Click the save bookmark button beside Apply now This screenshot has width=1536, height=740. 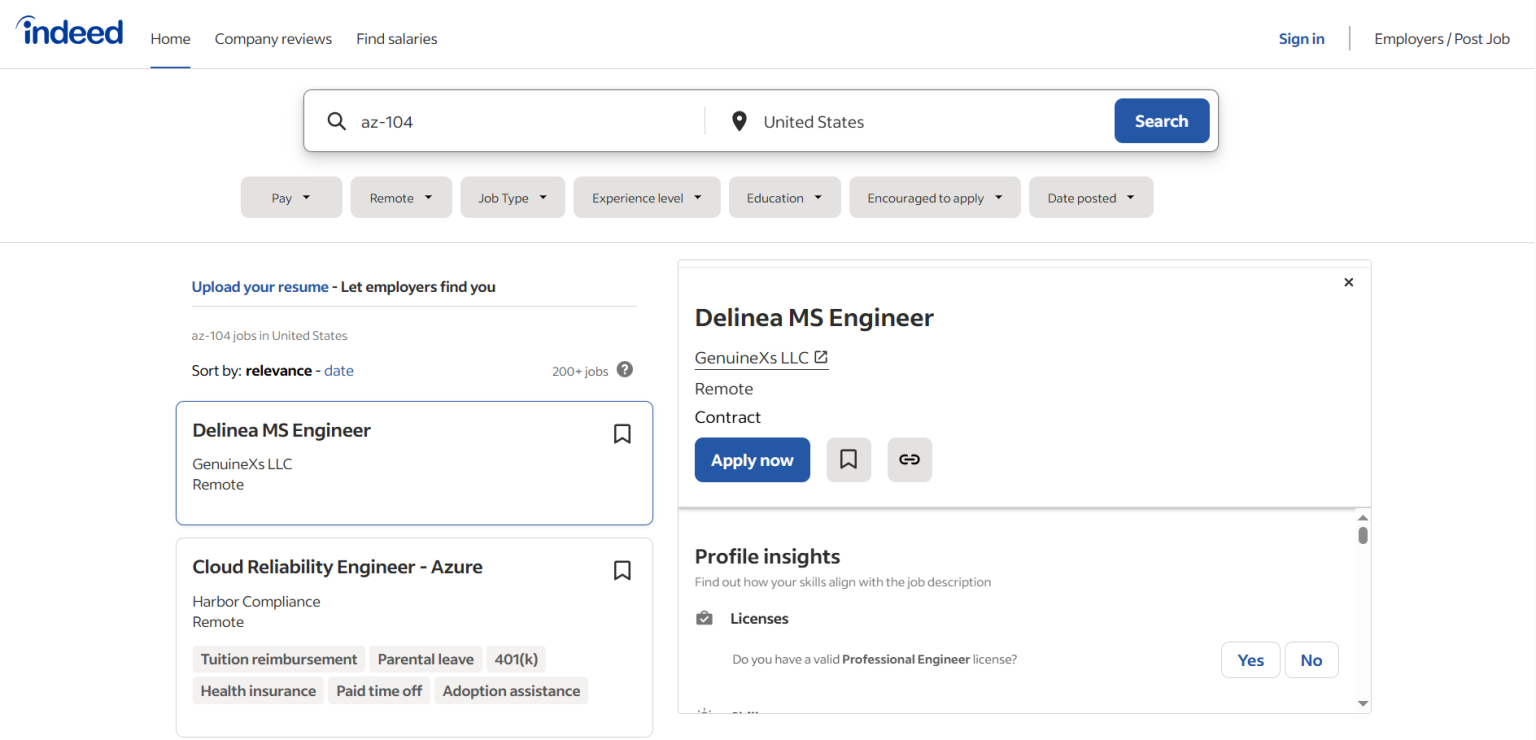848,460
